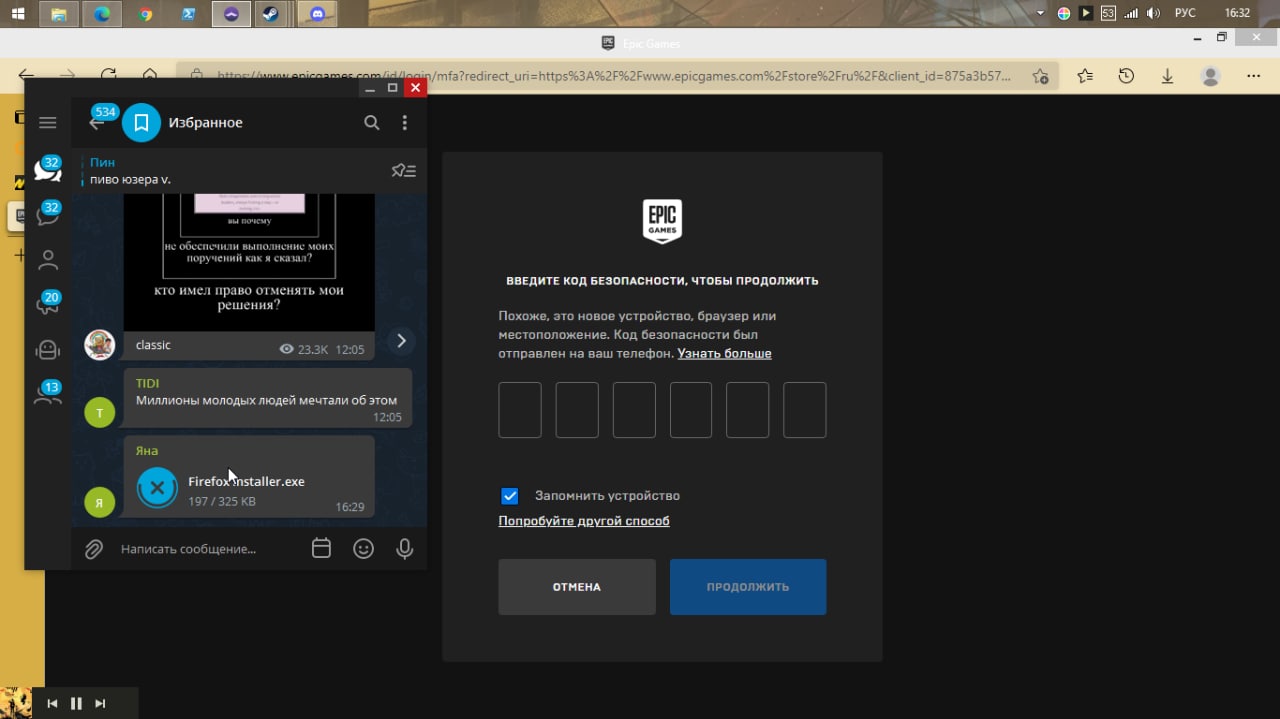Open the Telegram hamburger menu

[x=47, y=122]
